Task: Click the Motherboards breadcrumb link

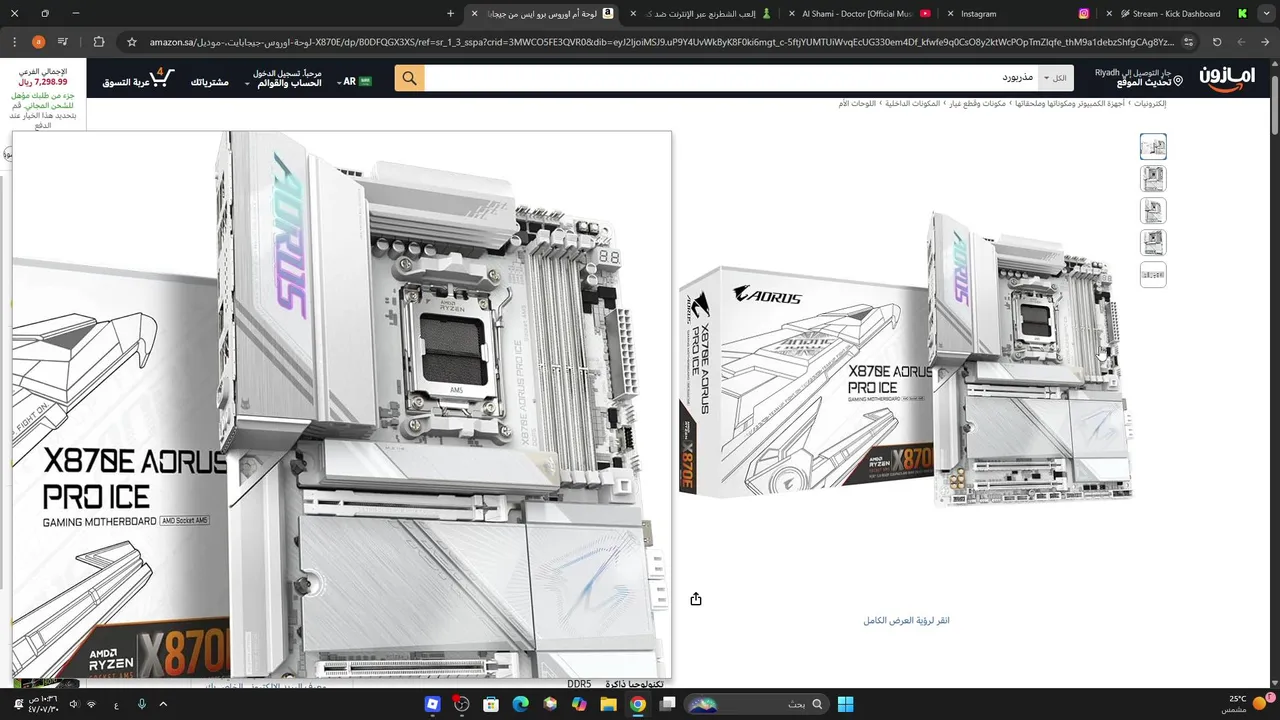Action: pos(857,104)
